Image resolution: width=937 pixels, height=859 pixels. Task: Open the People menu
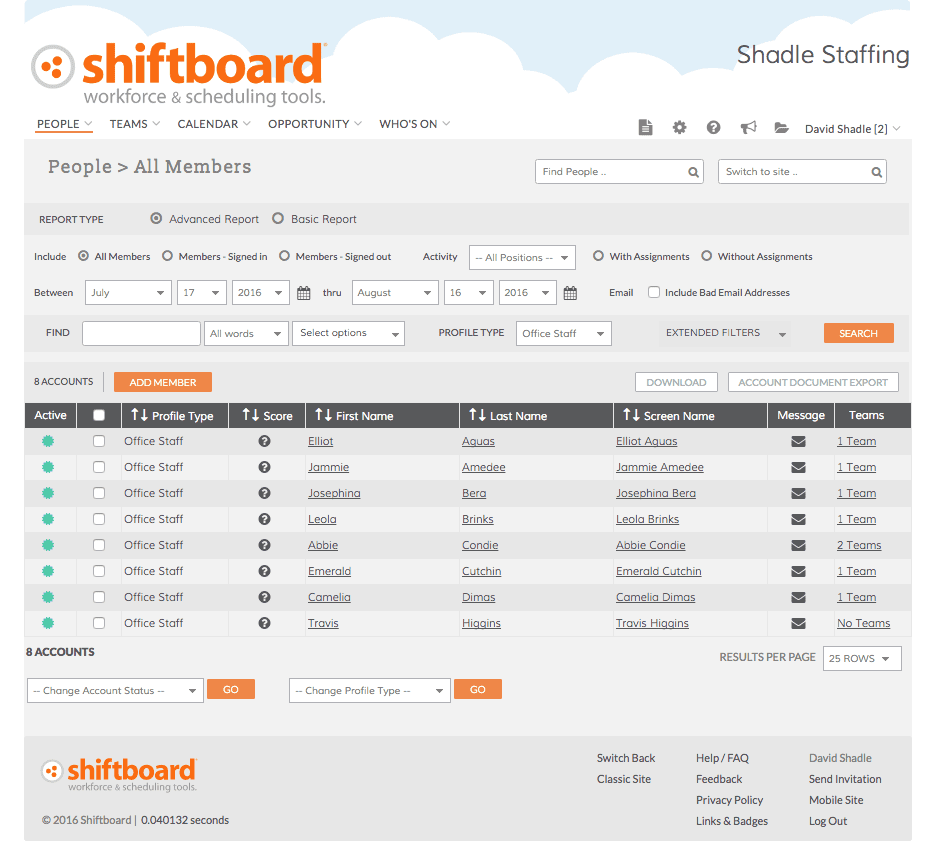(64, 124)
